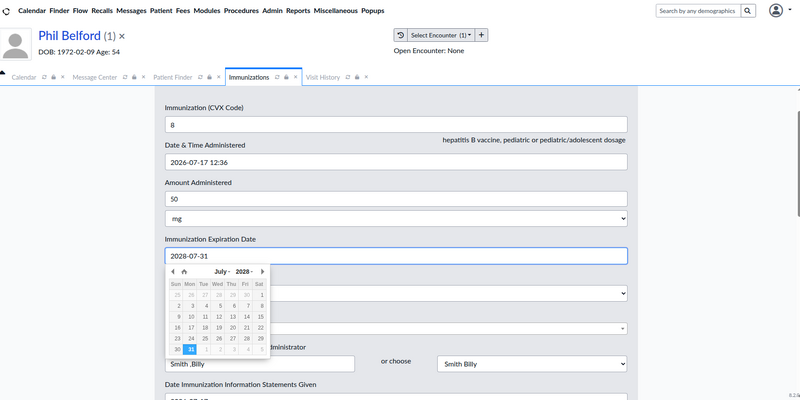Add new encounter with plus button
Viewport: 800px width, 400px height.
482,35
